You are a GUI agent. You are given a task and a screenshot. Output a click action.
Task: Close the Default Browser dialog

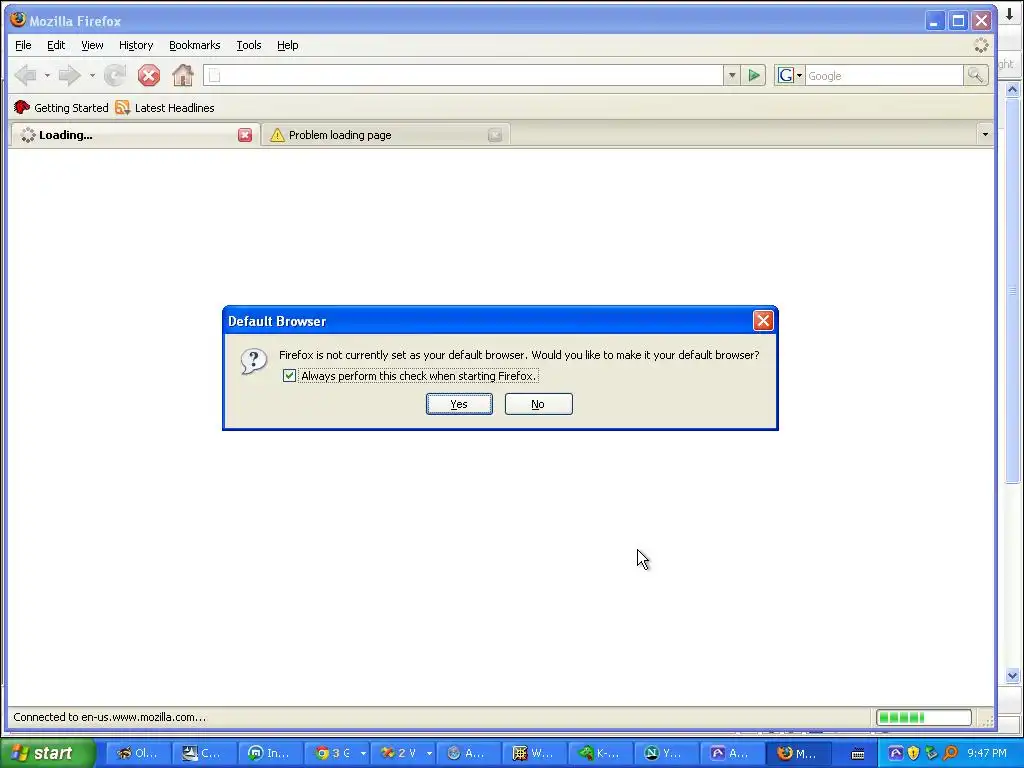763,321
